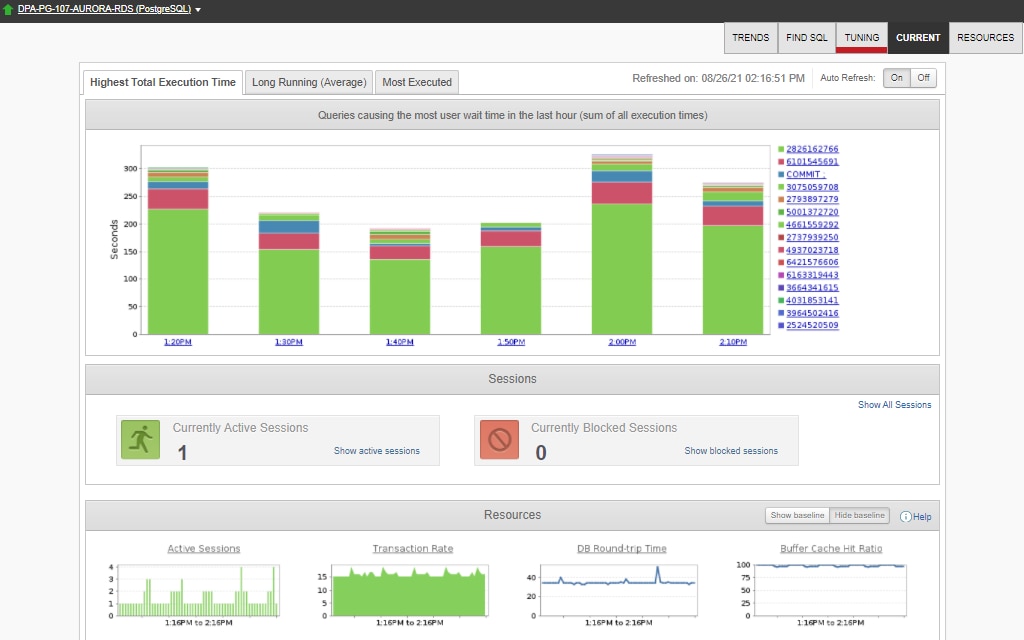
Task: Click the Hide baseline button
Action: pyautogui.click(x=862, y=515)
